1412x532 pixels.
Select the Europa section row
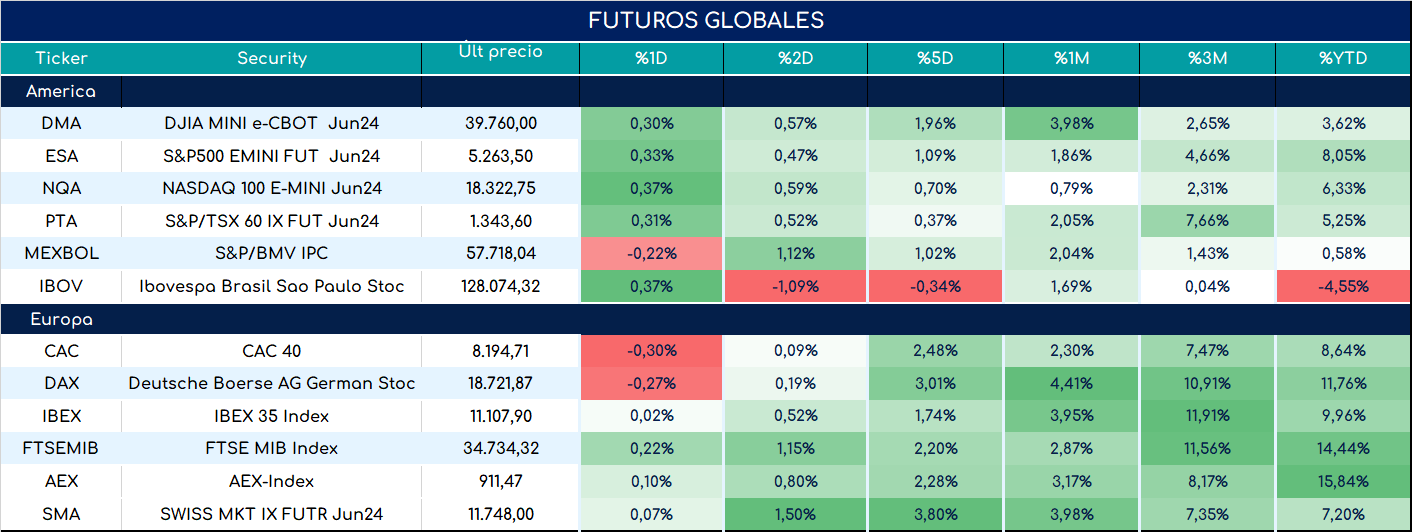click(x=706, y=320)
